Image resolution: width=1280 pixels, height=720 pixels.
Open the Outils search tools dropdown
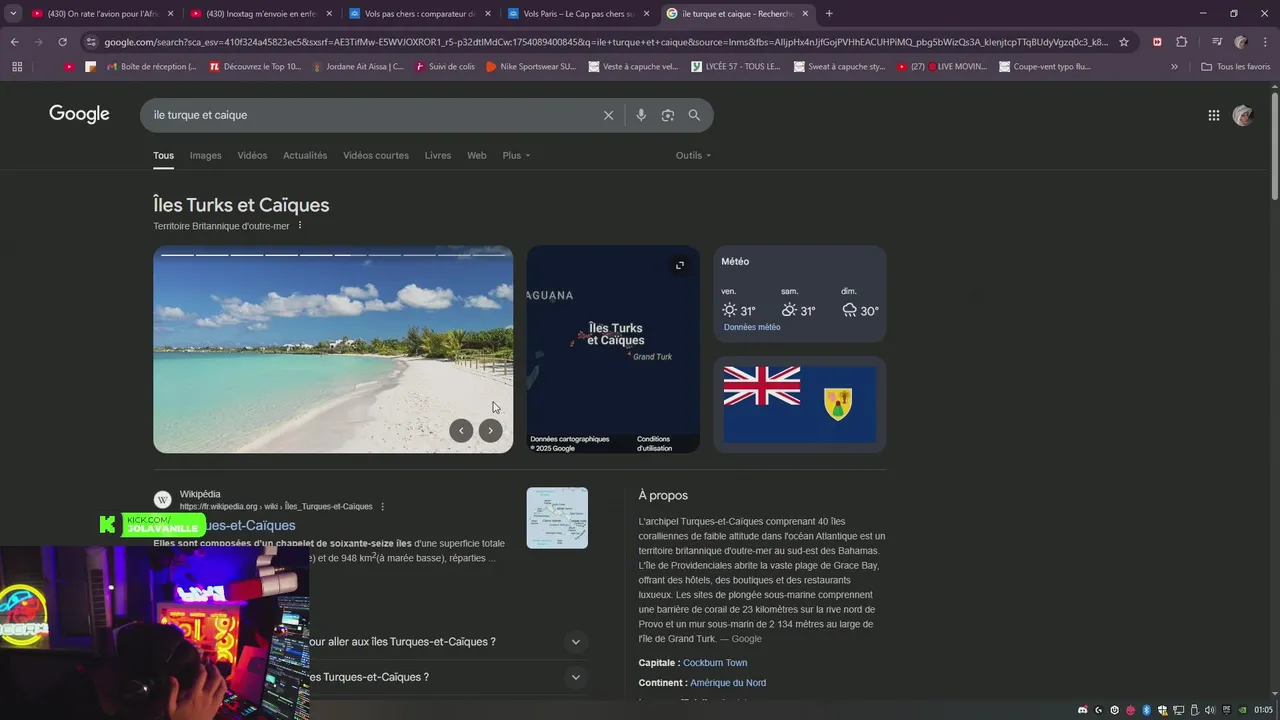(x=693, y=155)
